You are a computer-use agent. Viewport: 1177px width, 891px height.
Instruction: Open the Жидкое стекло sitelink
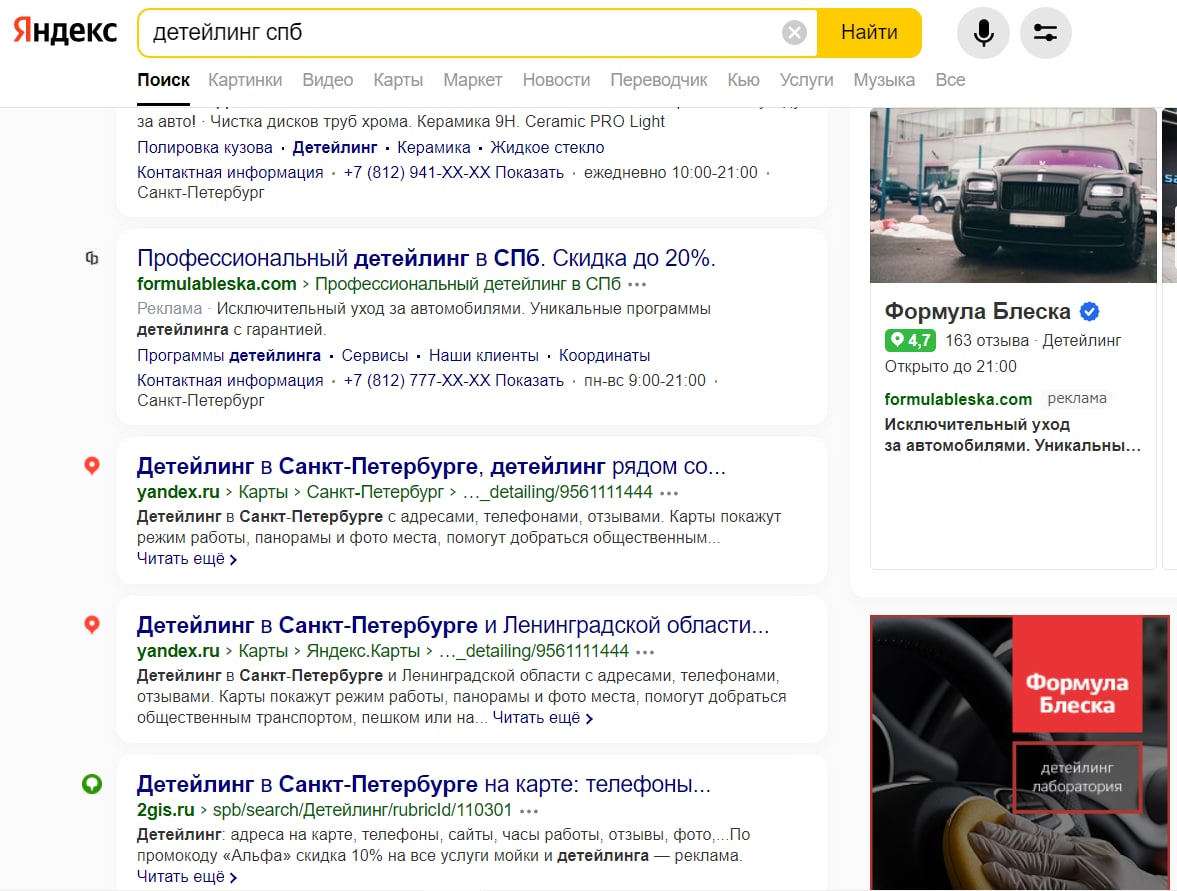(547, 147)
